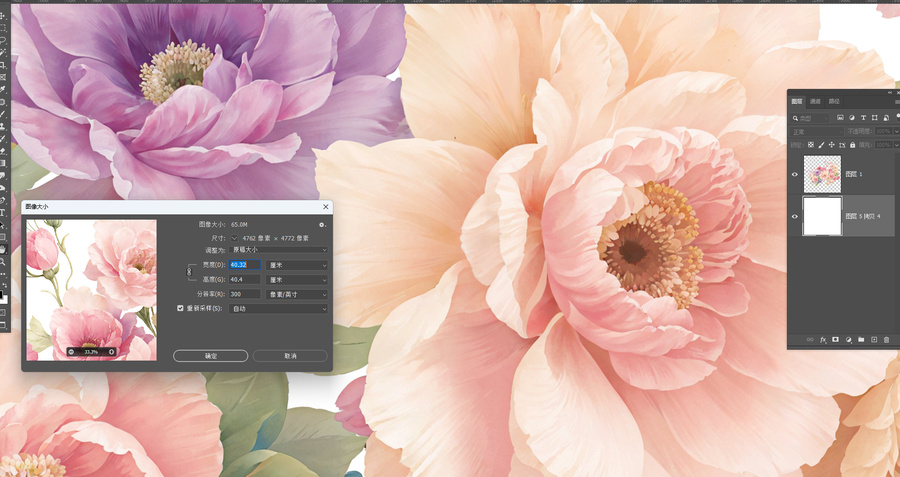Open the layer filter type dropdown
This screenshot has width=900, height=477.
coord(810,118)
